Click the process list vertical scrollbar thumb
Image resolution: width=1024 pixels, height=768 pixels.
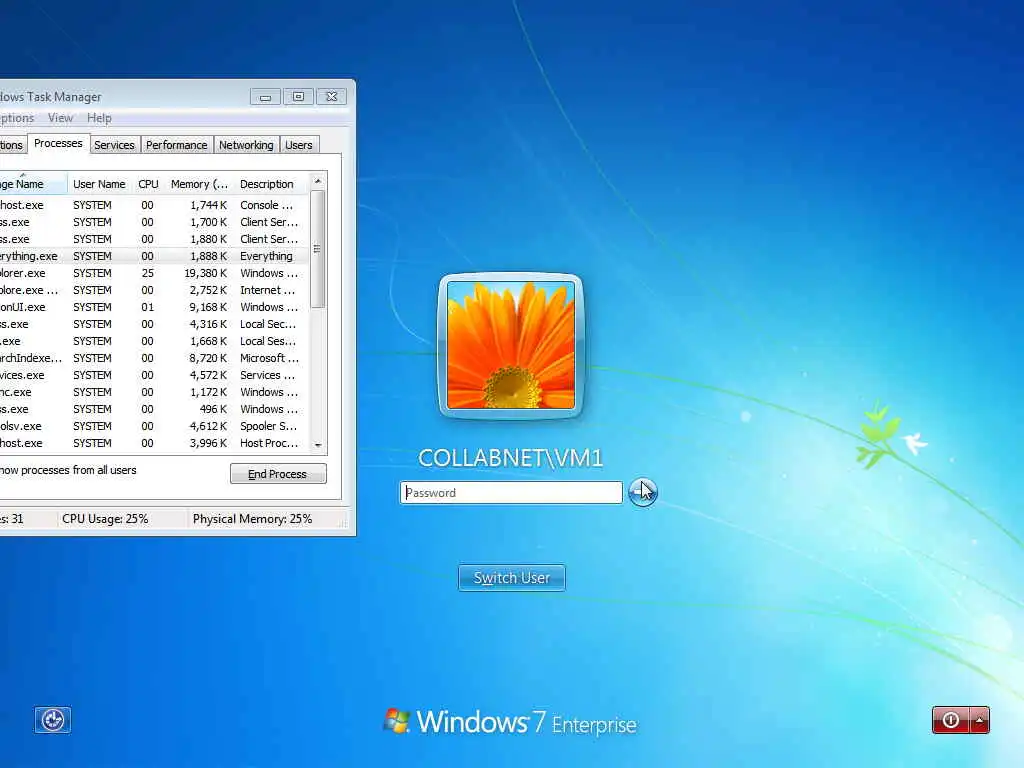click(318, 249)
